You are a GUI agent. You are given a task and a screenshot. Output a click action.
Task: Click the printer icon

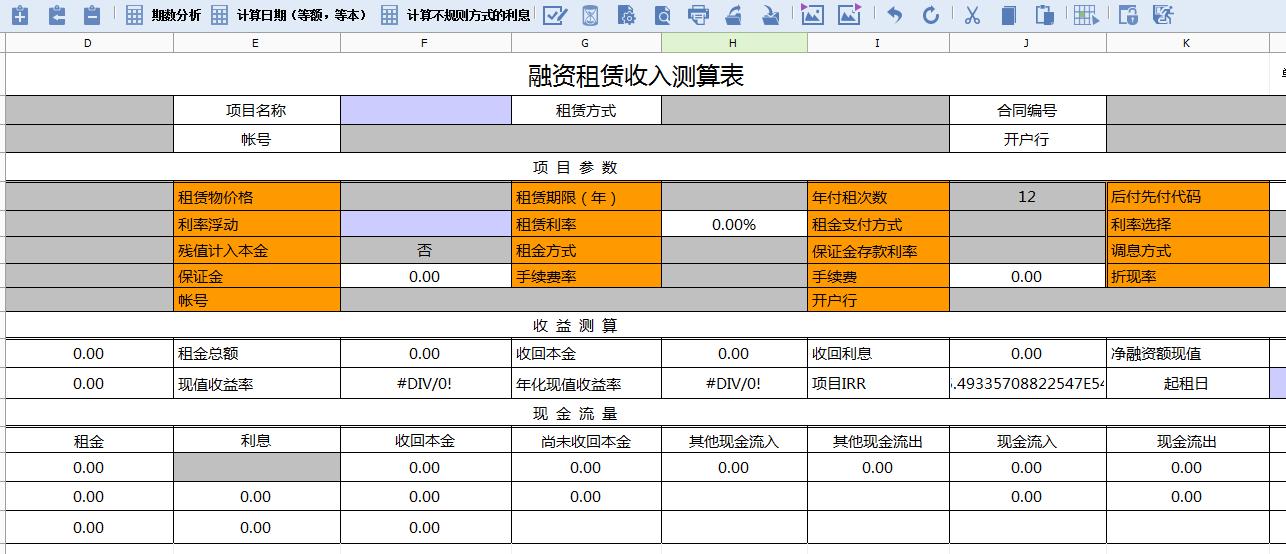point(698,15)
